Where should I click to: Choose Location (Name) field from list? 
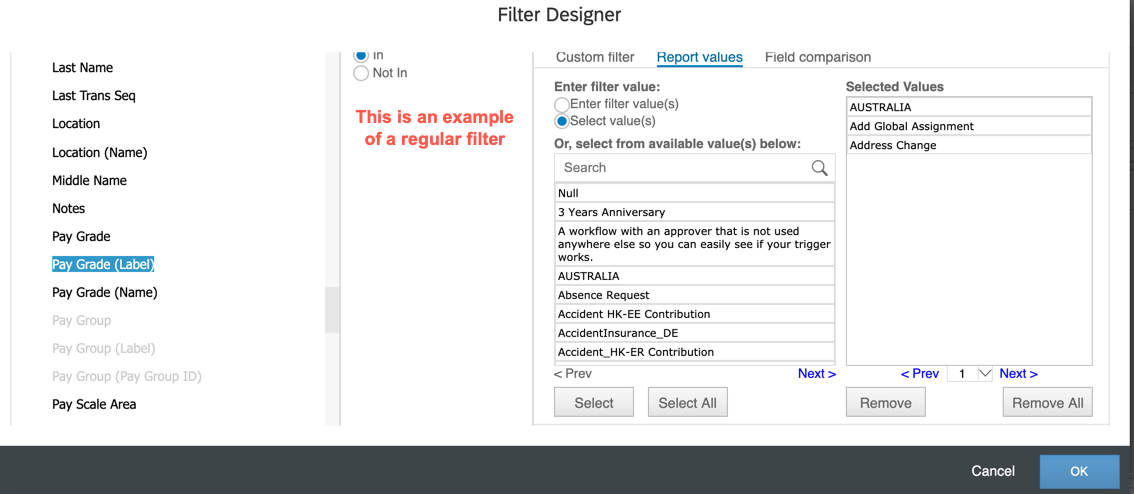pos(100,153)
